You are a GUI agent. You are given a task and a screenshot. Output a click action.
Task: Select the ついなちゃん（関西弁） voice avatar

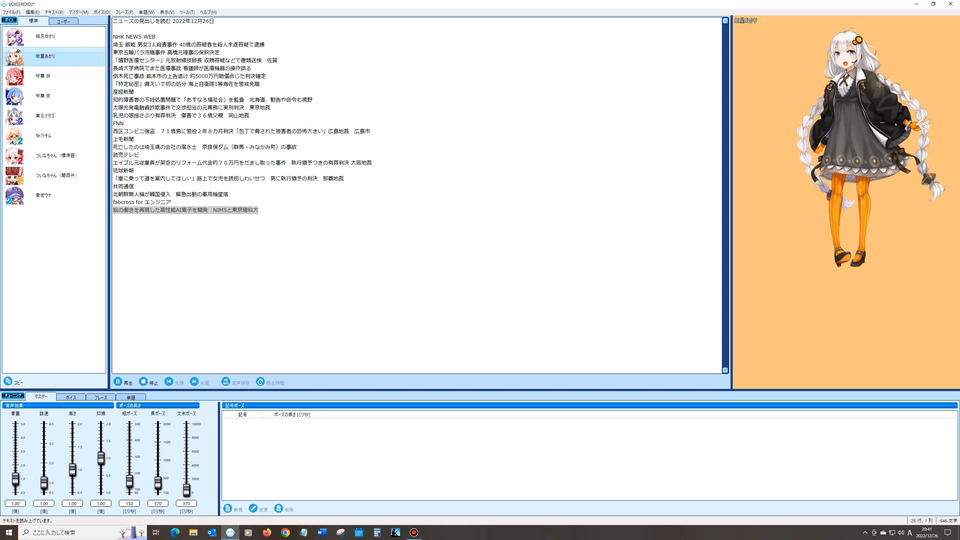tap(15, 176)
